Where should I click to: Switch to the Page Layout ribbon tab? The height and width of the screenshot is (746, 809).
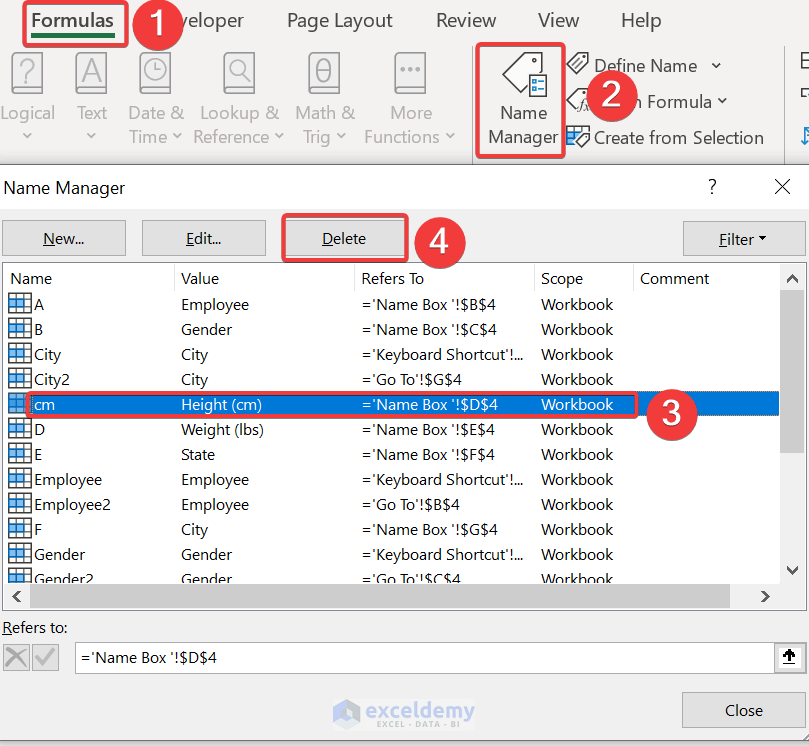339,21
